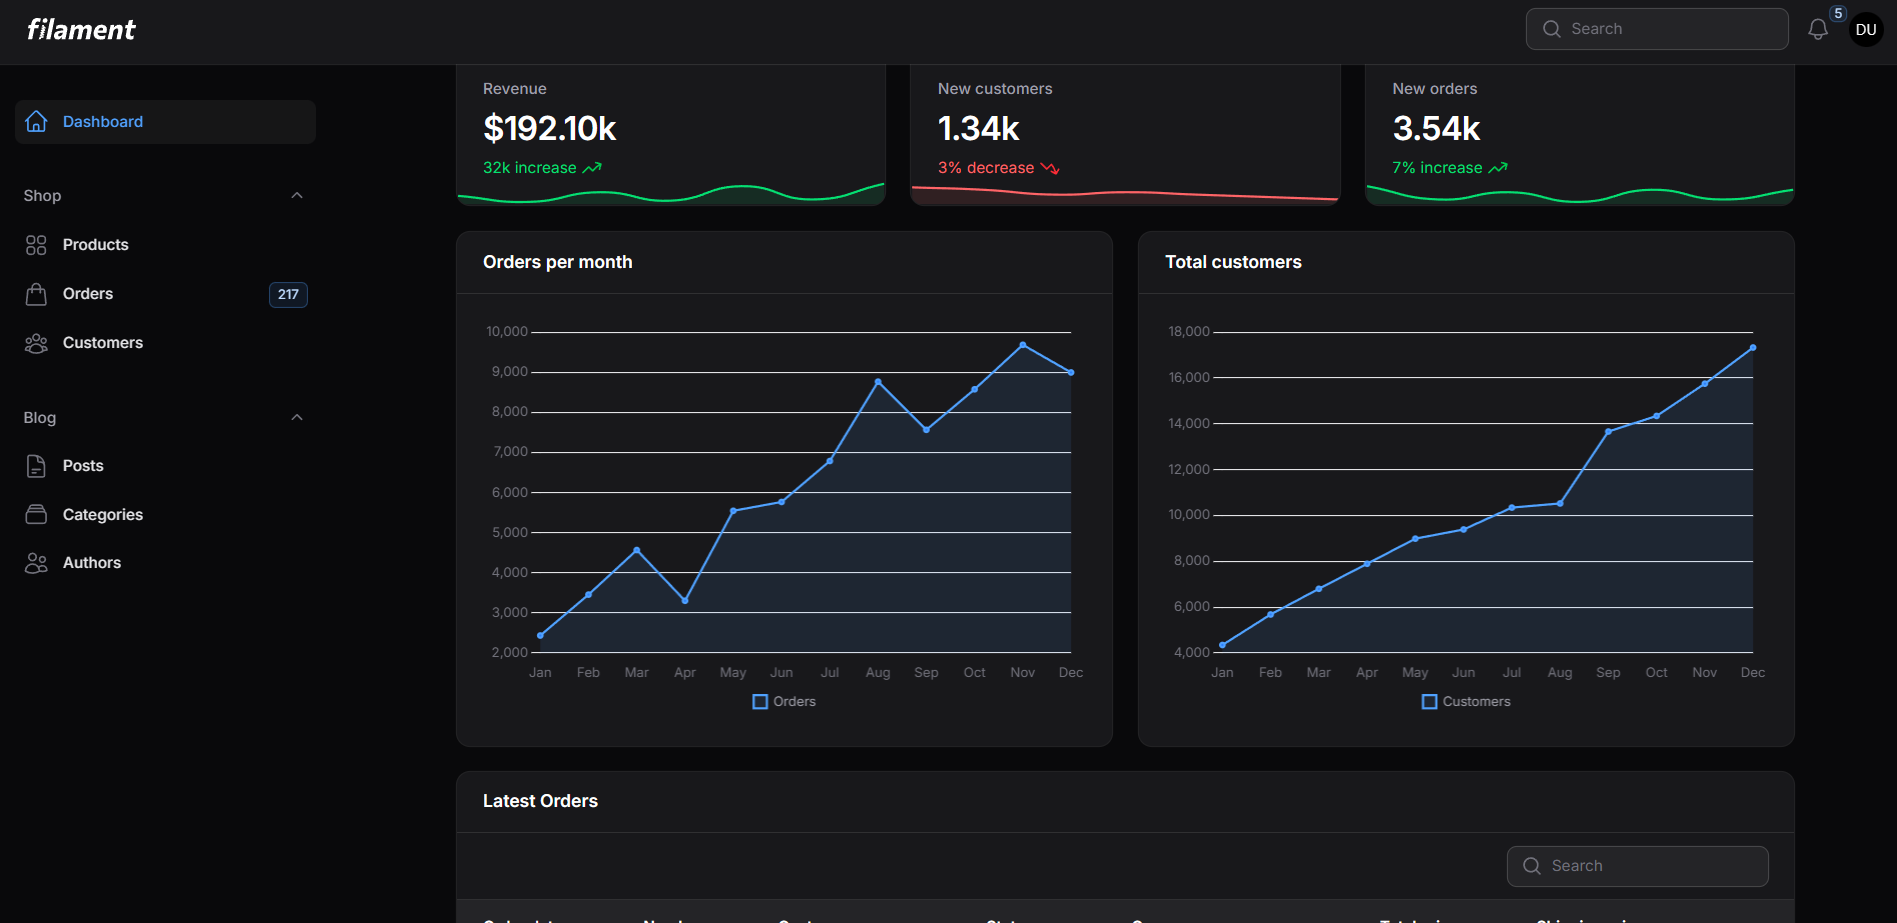Image resolution: width=1897 pixels, height=923 pixels.
Task: Click the Customers group icon
Action: coord(36,342)
